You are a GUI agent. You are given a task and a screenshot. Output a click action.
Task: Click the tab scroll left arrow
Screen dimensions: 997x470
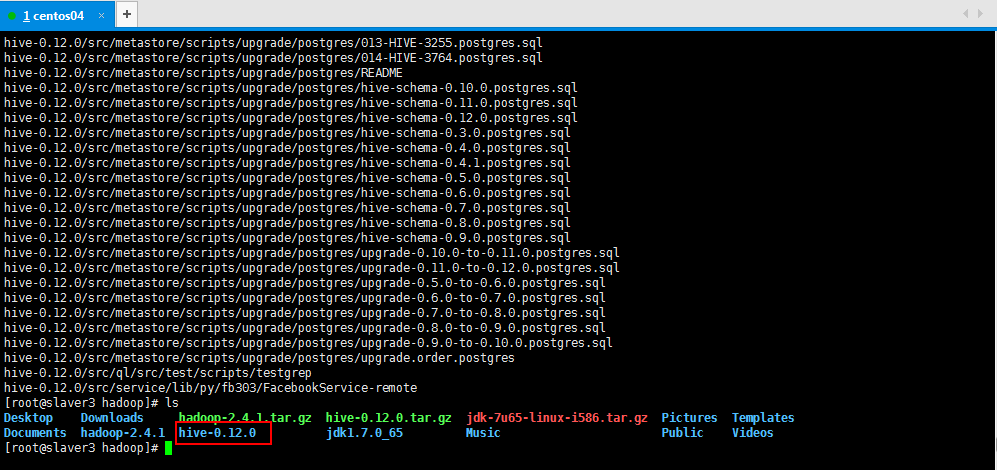coord(965,14)
